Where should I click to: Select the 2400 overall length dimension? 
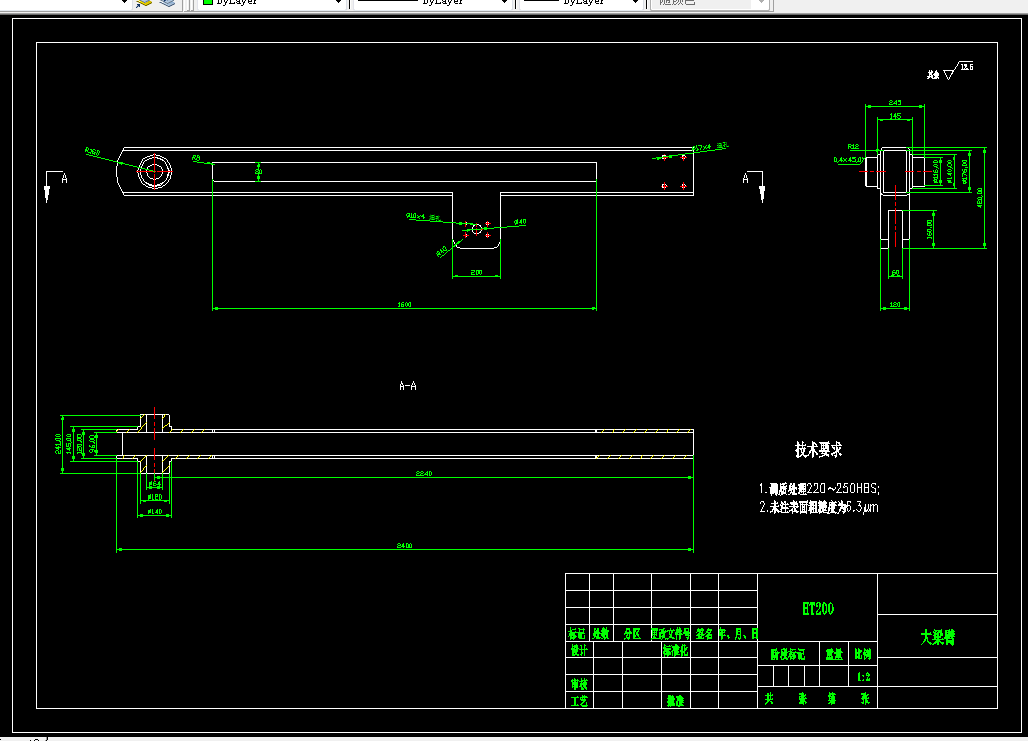pyautogui.click(x=405, y=546)
